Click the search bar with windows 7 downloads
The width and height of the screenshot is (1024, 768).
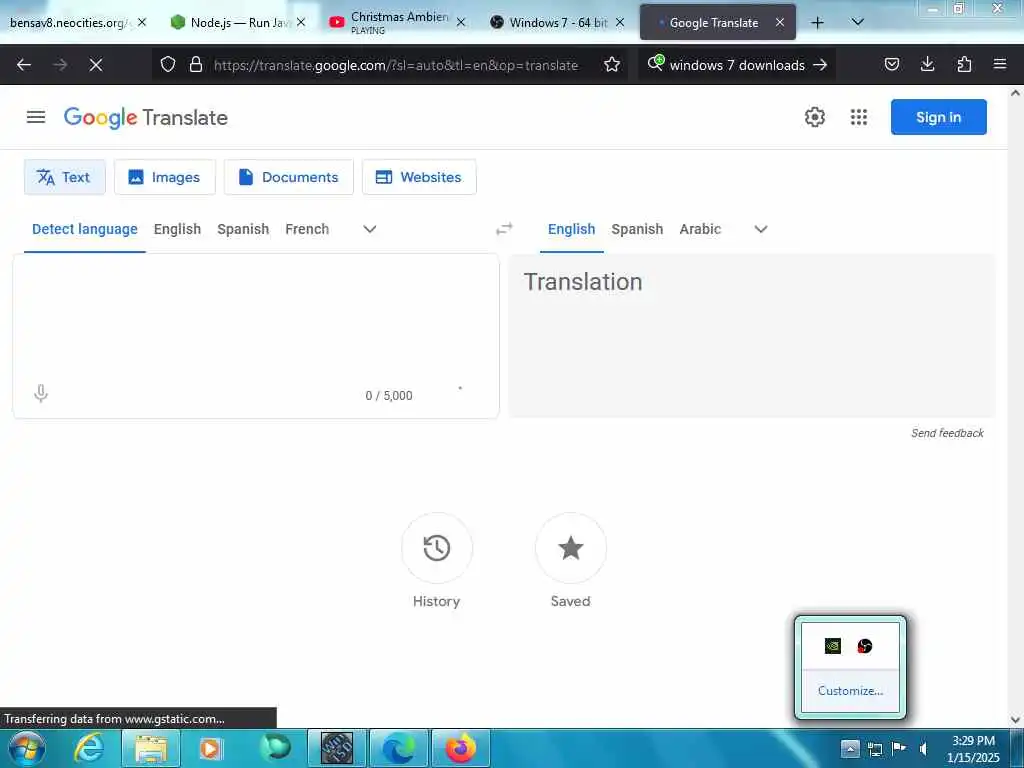(737, 65)
